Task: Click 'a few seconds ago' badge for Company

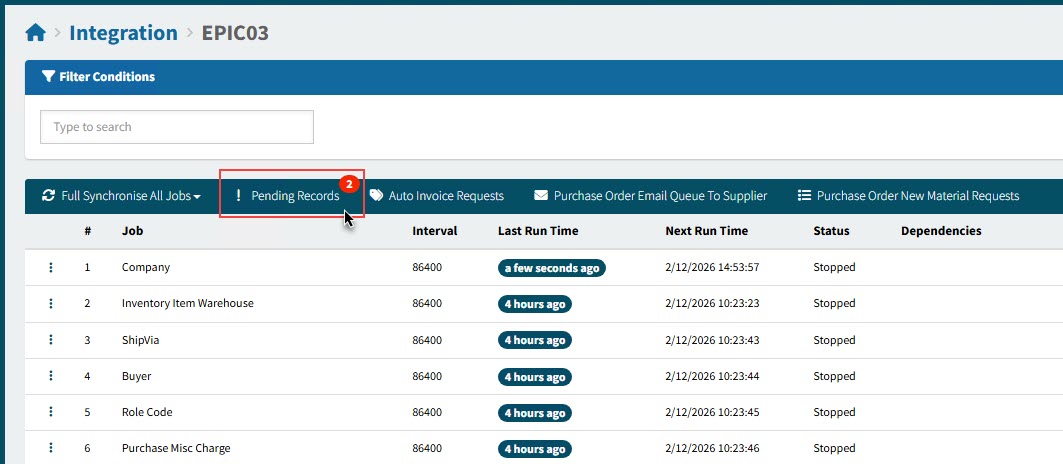Action: coord(552,268)
